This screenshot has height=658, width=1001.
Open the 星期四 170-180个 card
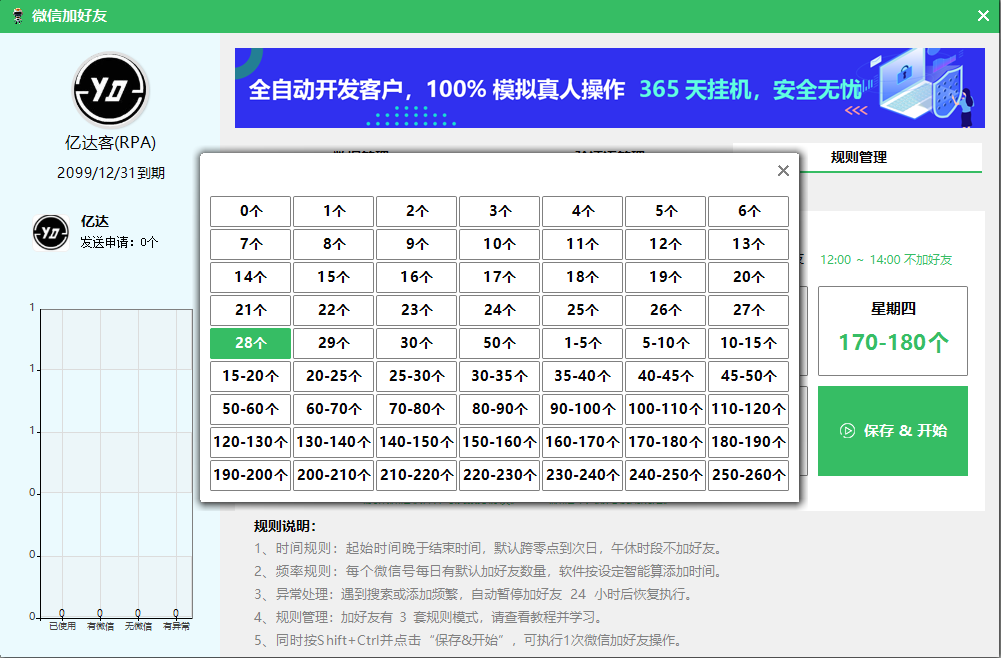(x=892, y=331)
